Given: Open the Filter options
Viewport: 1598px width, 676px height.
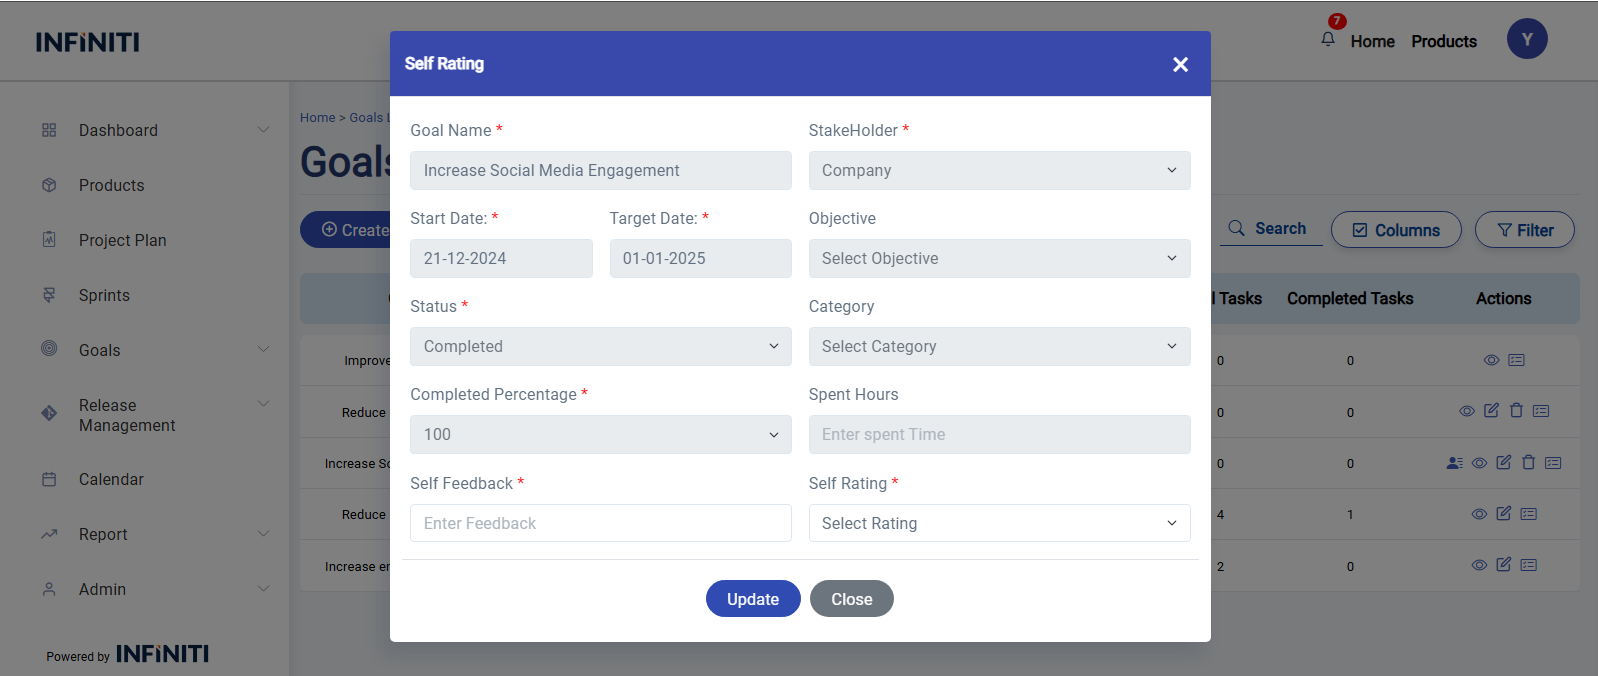Looking at the screenshot, I should click(1525, 230).
